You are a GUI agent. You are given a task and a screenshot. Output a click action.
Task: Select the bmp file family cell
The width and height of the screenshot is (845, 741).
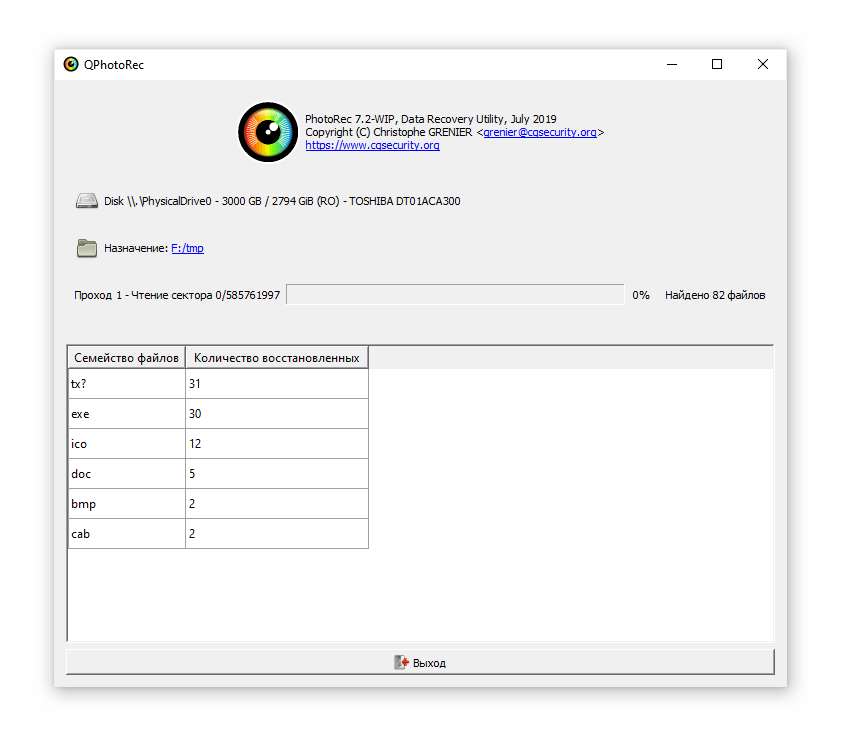pos(126,504)
